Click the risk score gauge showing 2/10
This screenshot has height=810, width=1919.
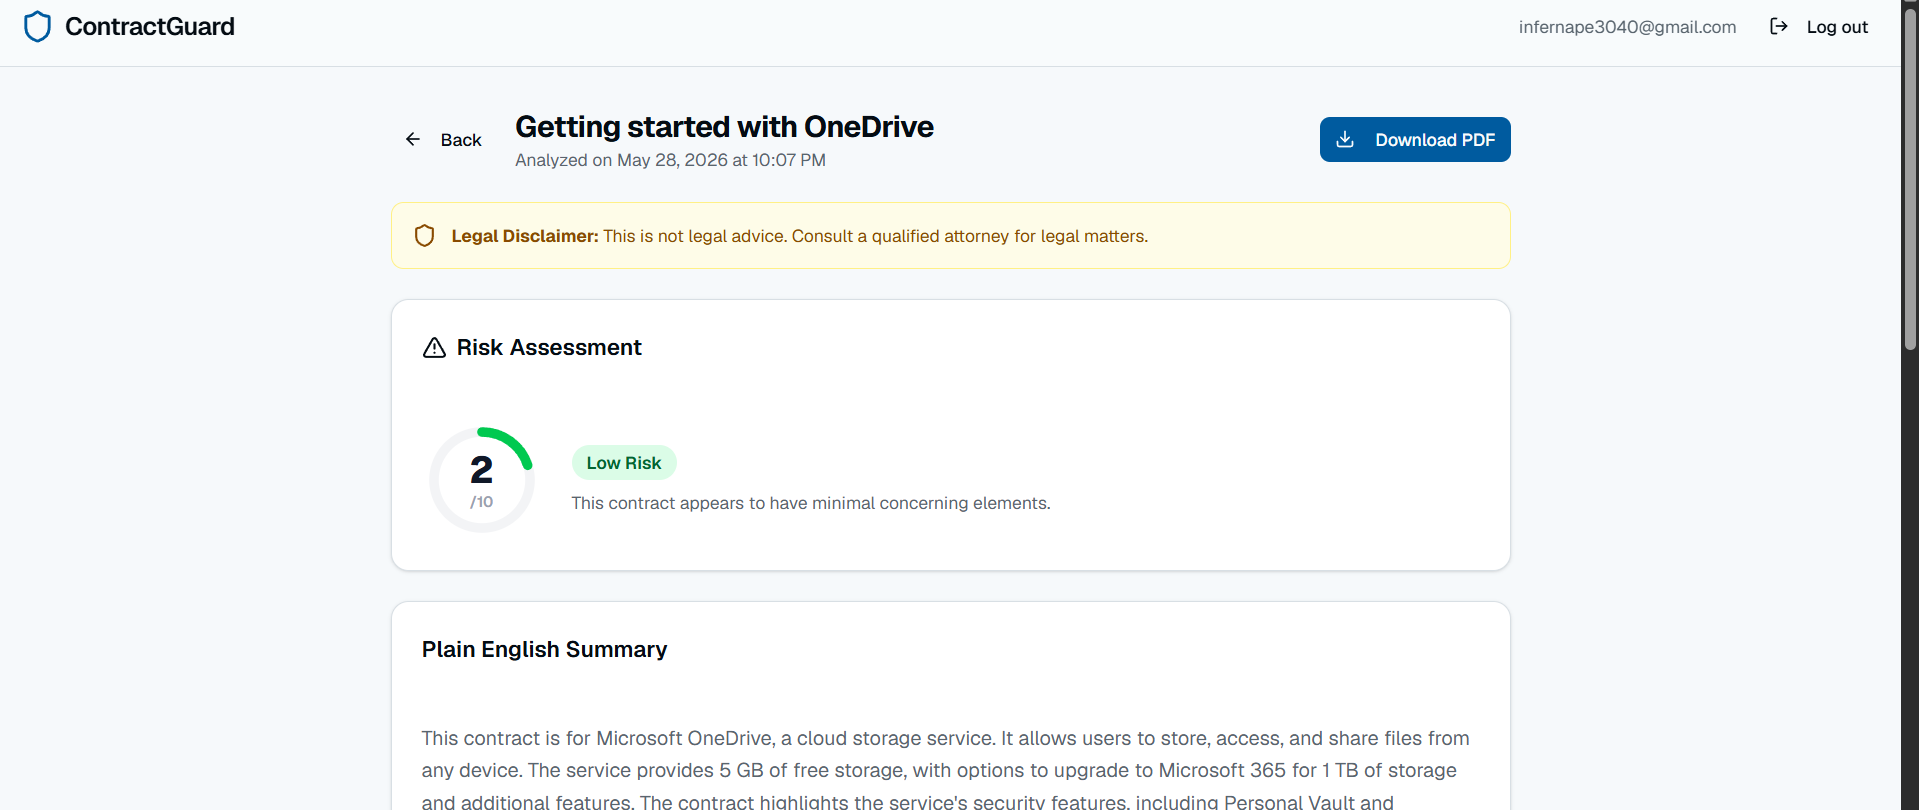tap(482, 480)
